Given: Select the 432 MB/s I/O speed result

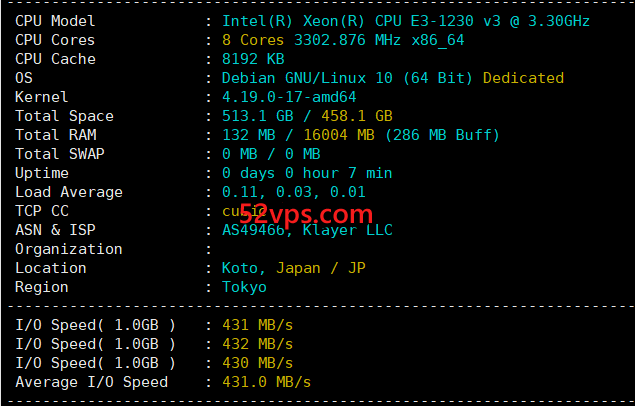Looking at the screenshot, I should point(258,344).
